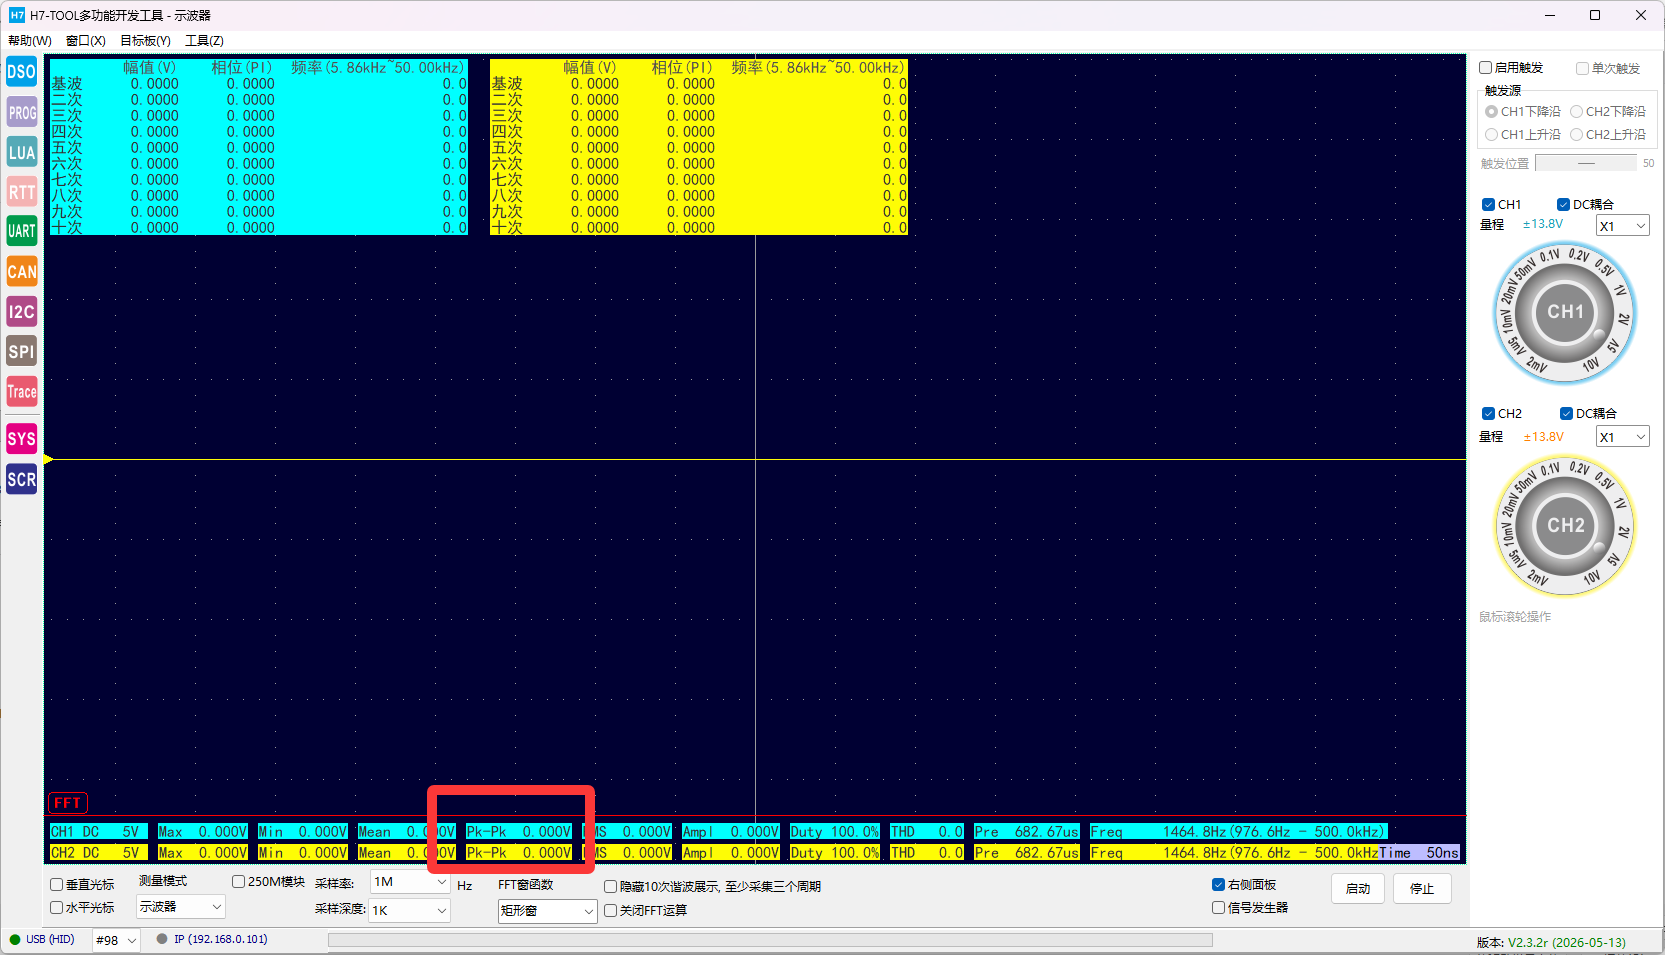Open the 工具(Z) menu
The height and width of the screenshot is (955, 1665).
click(x=204, y=41)
